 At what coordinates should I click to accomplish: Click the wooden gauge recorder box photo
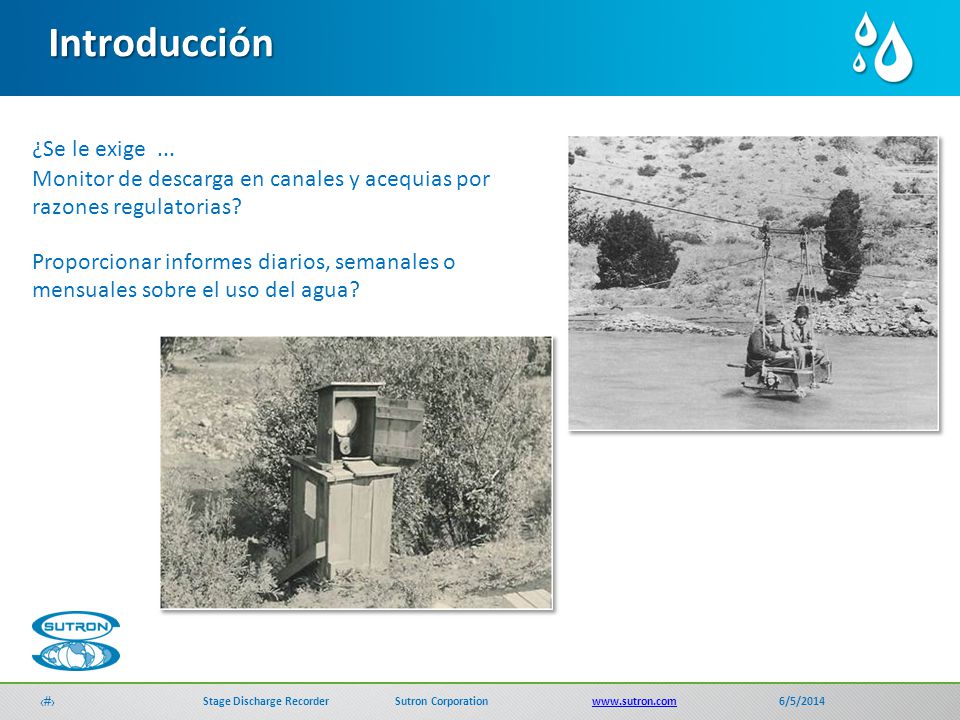(356, 472)
